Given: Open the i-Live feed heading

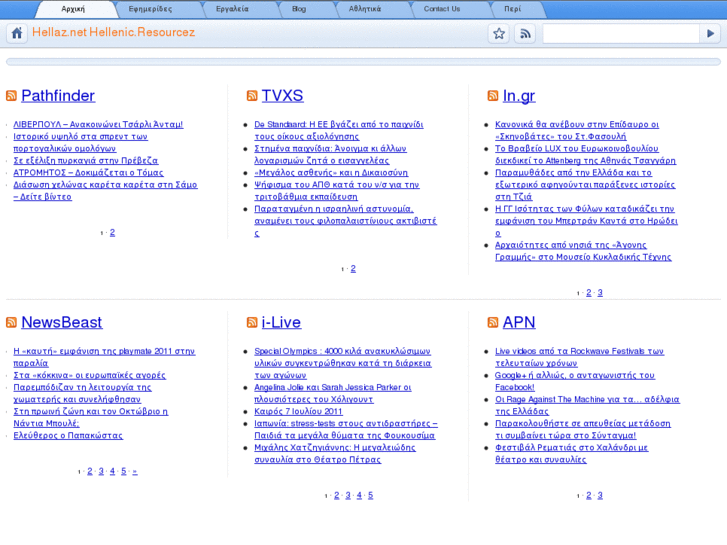Looking at the screenshot, I should (281, 322).
